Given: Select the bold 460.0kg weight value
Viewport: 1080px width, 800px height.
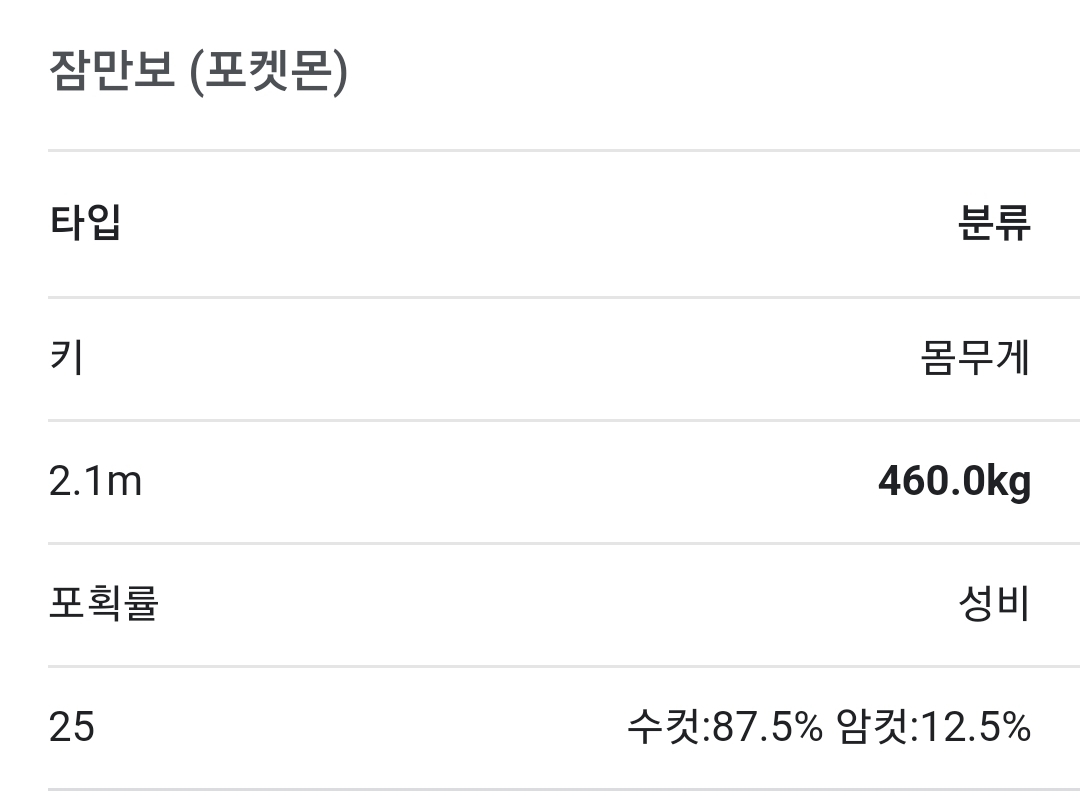Looking at the screenshot, I should tap(955, 481).
